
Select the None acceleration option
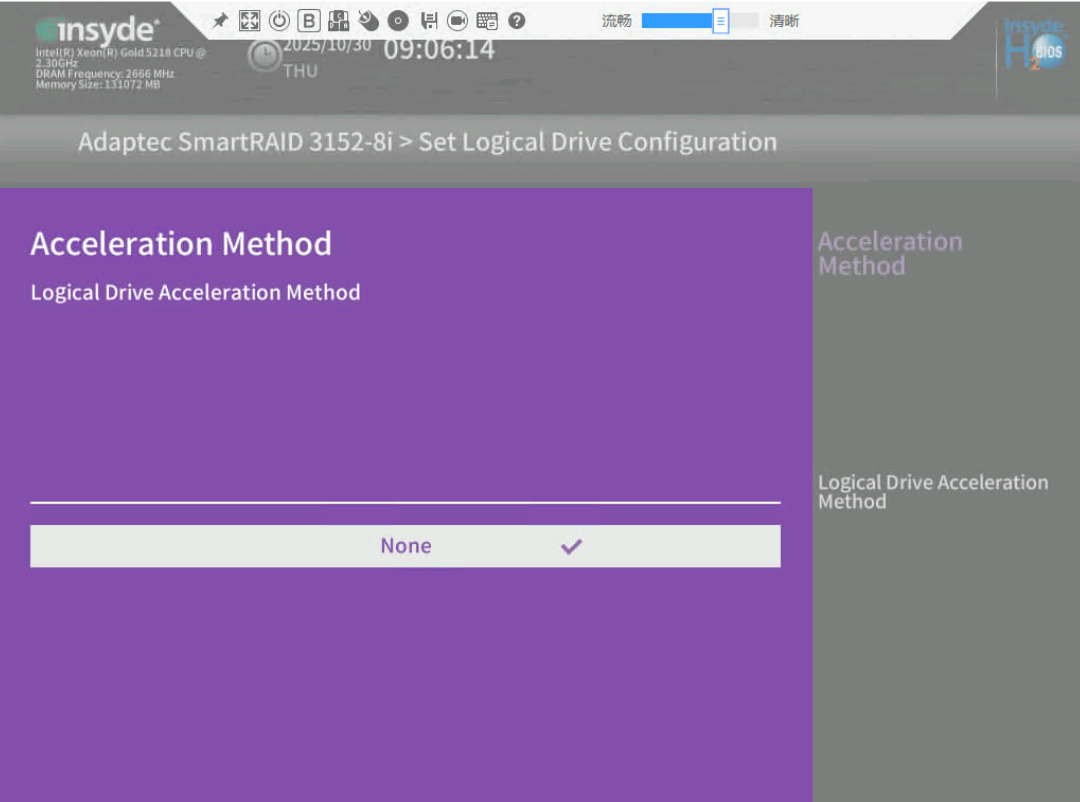pyautogui.click(x=406, y=546)
